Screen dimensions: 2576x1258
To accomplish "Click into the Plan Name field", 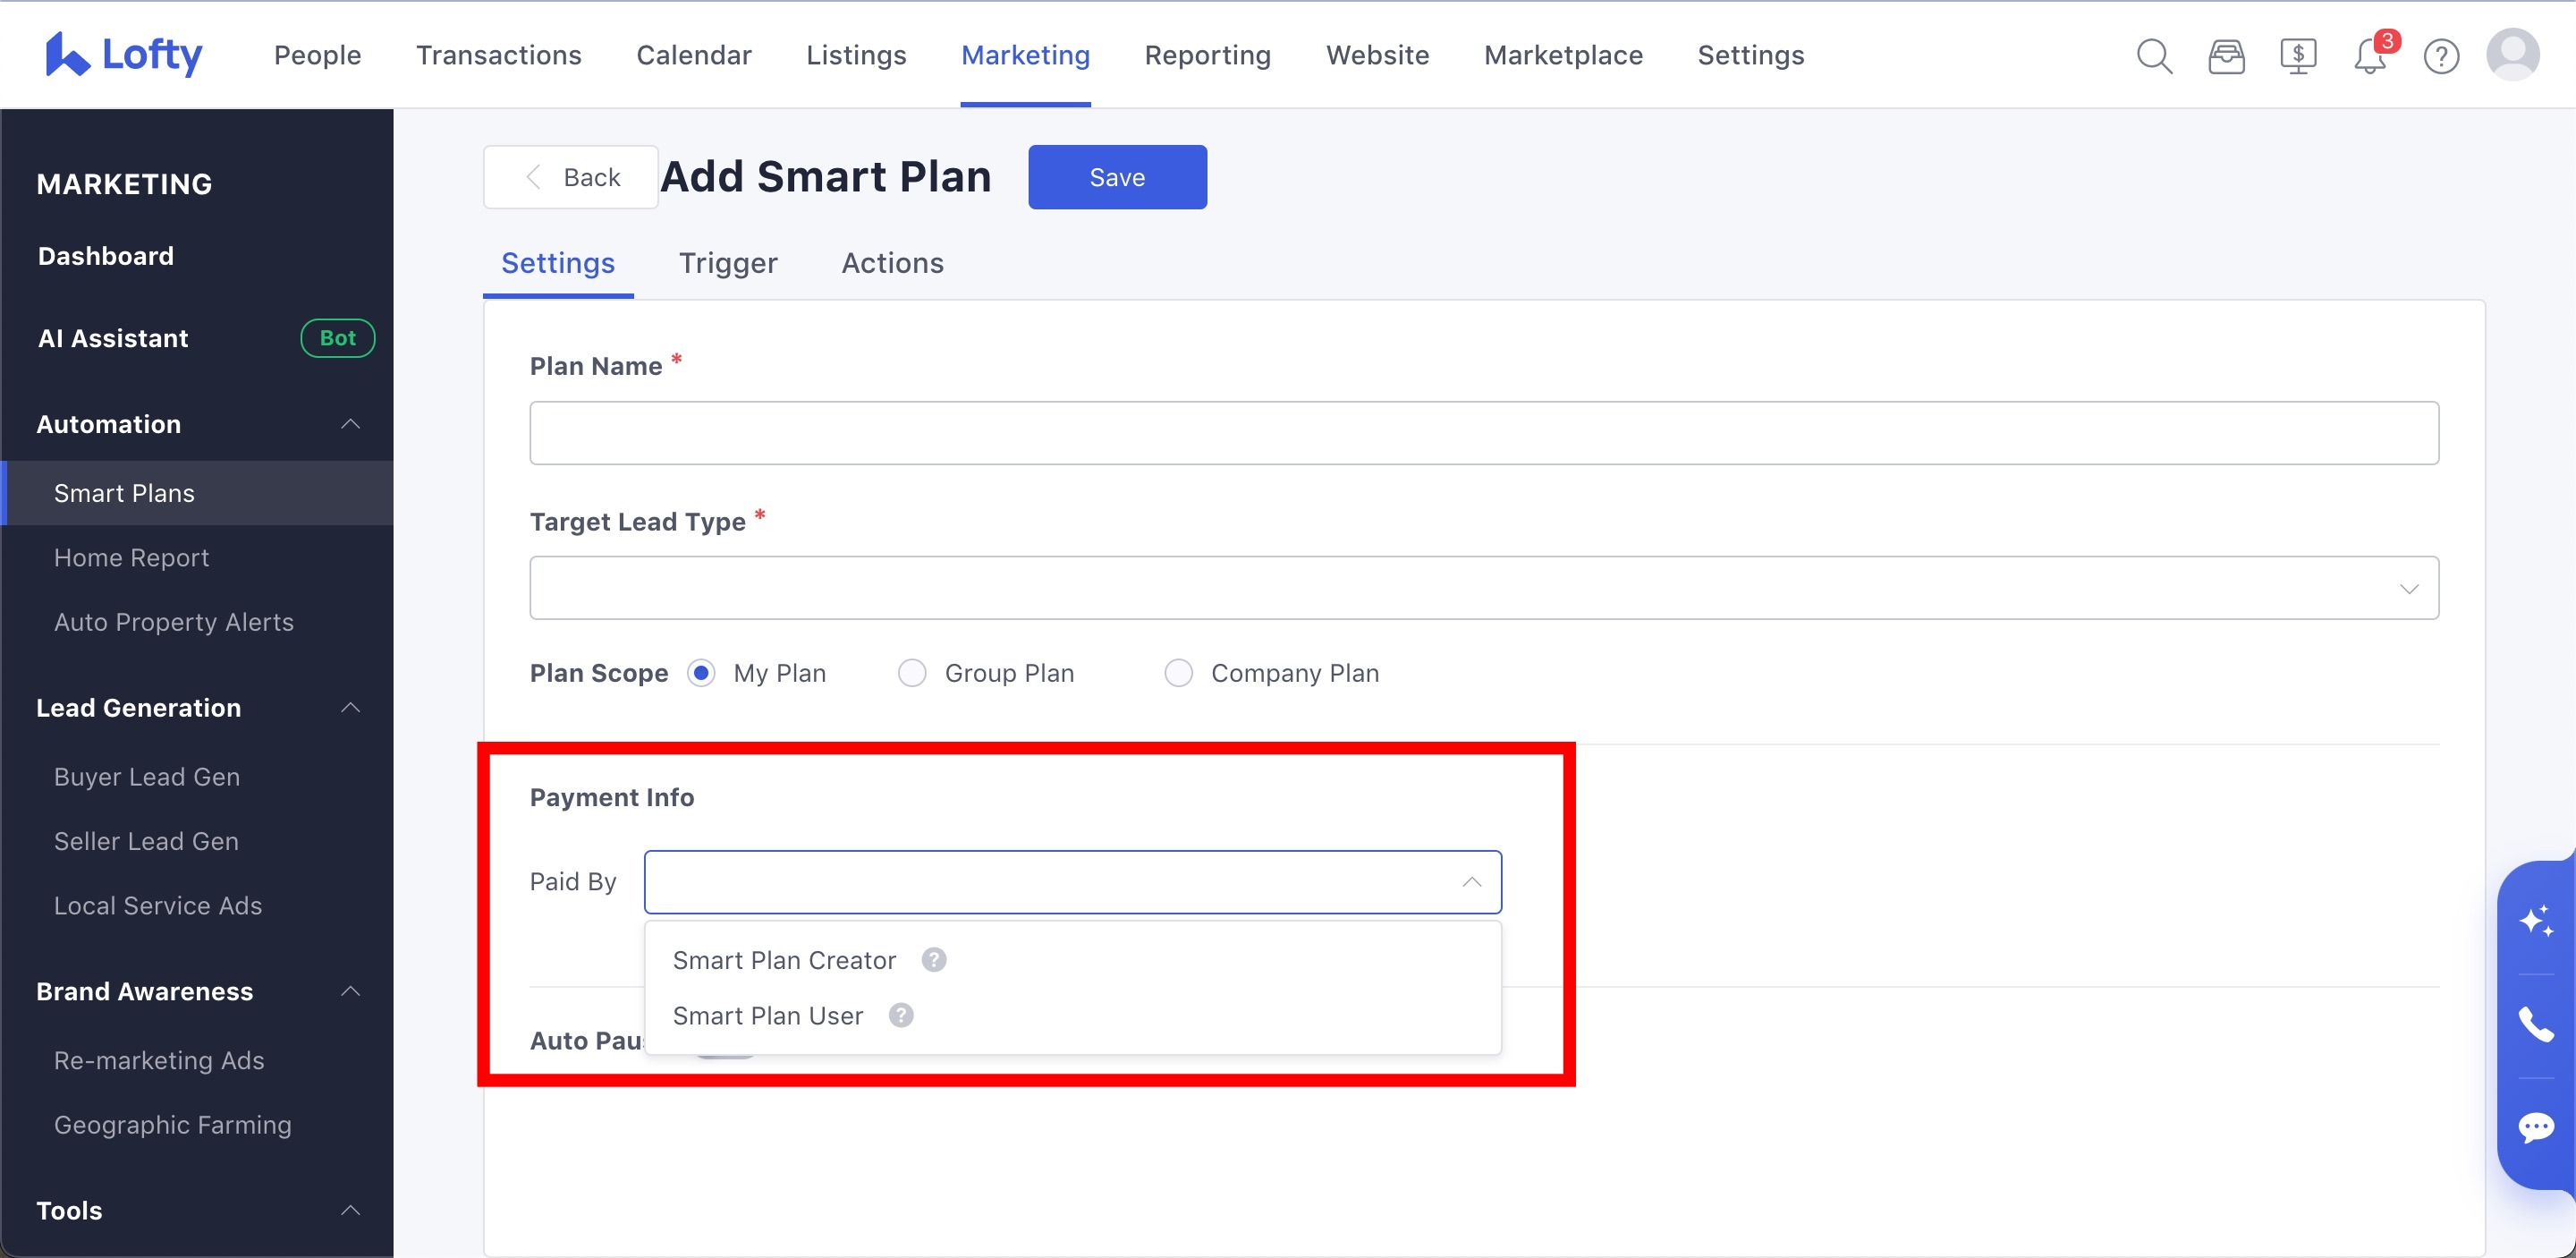I will point(1484,433).
